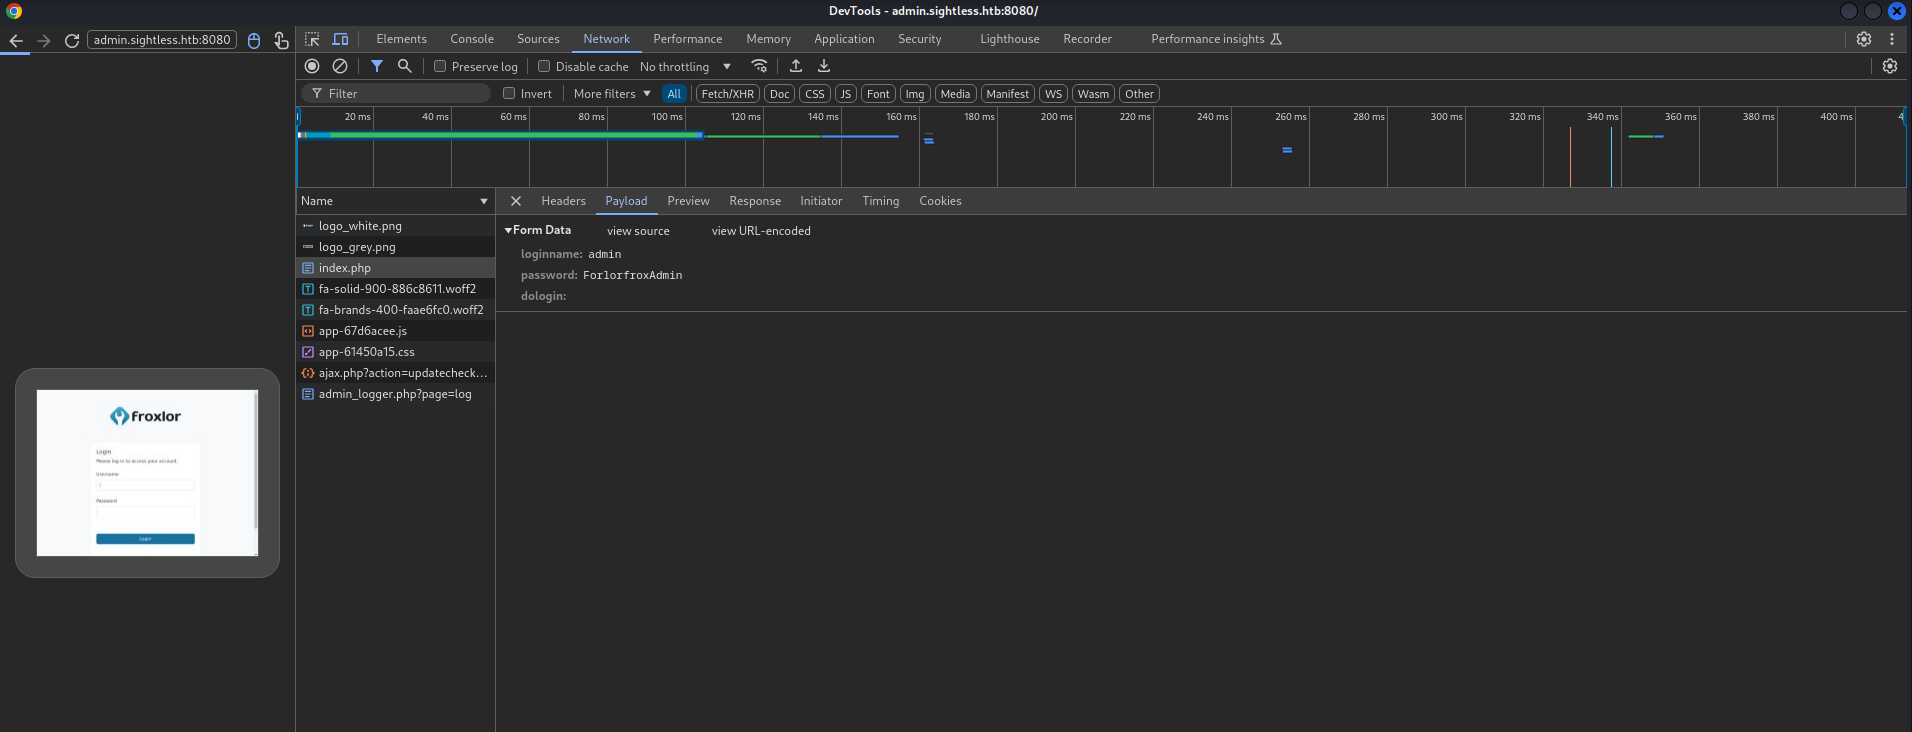Export HAR file with download icon

[824, 66]
